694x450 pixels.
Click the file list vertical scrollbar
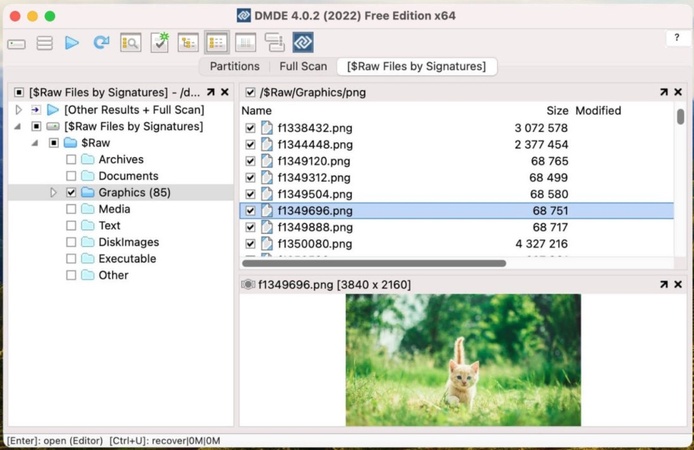[x=680, y=117]
